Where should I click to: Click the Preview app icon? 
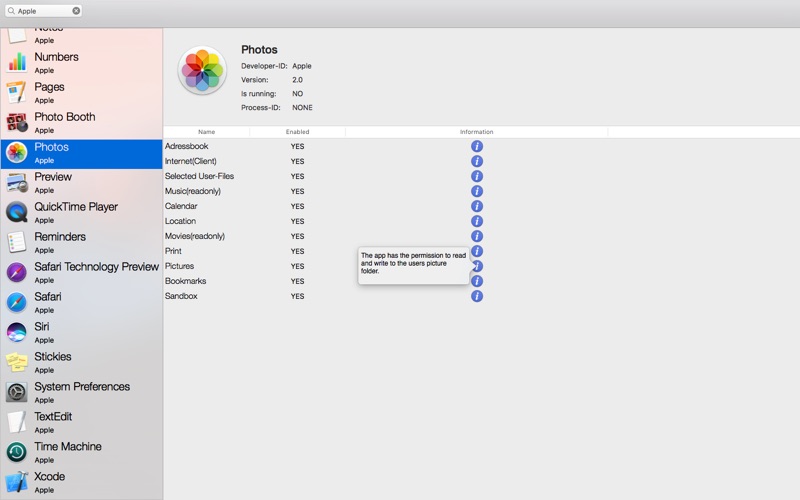pyautogui.click(x=17, y=182)
